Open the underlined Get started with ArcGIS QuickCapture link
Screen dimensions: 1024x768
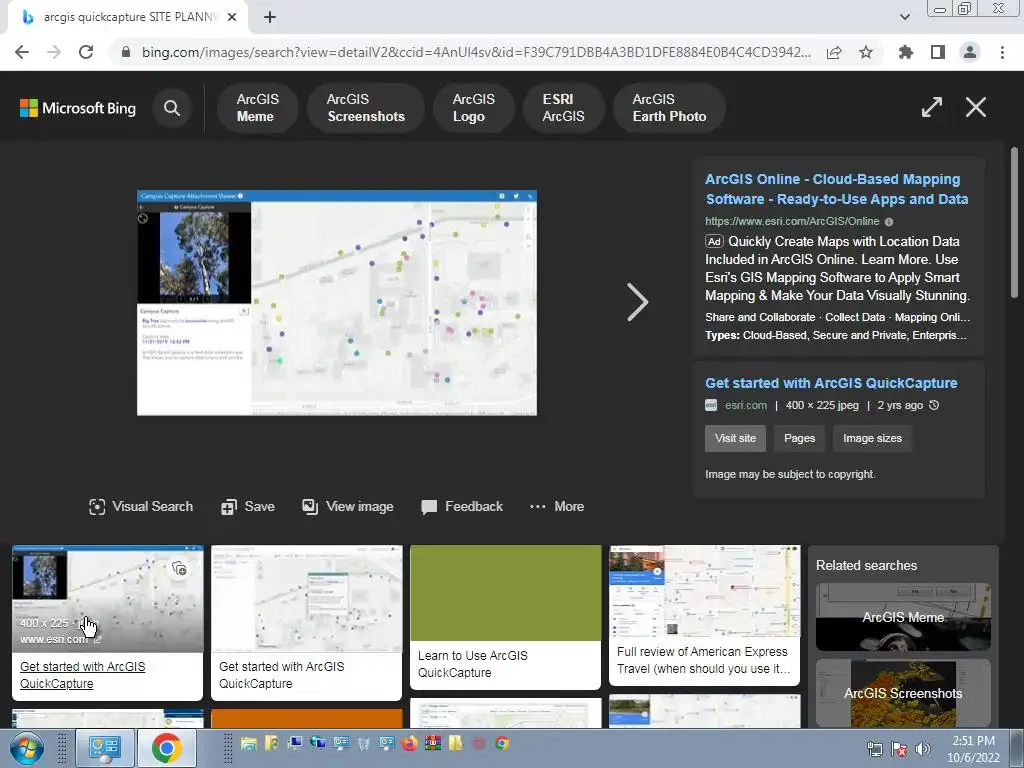click(82, 675)
